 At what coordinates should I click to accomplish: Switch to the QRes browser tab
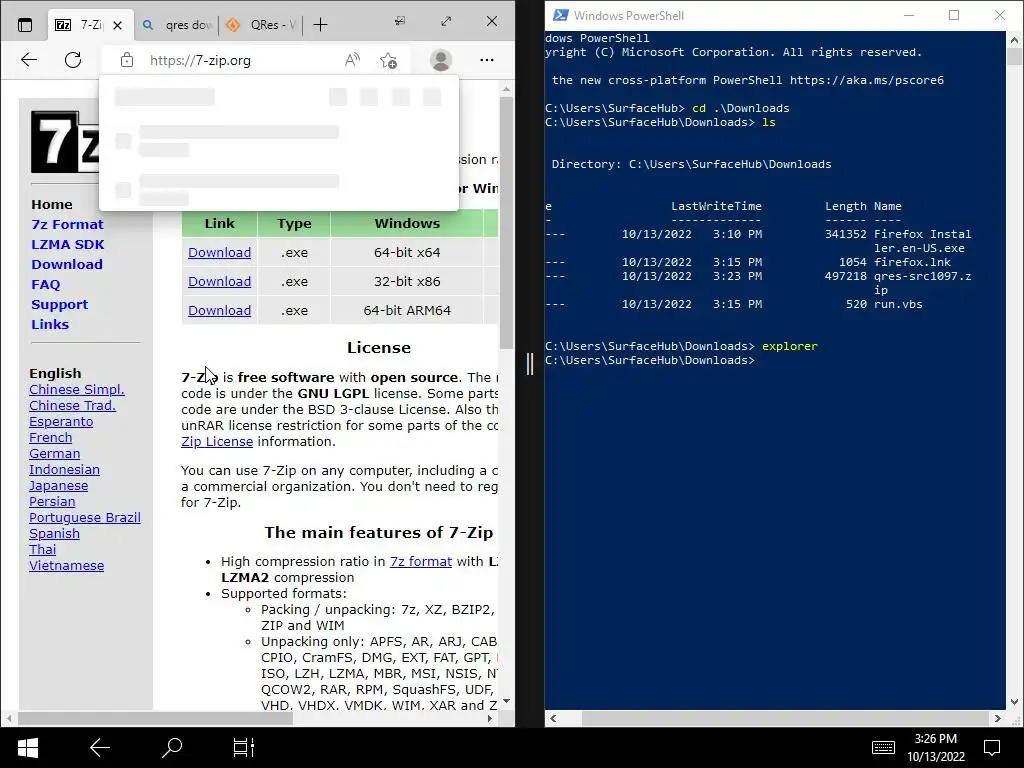coord(261,25)
